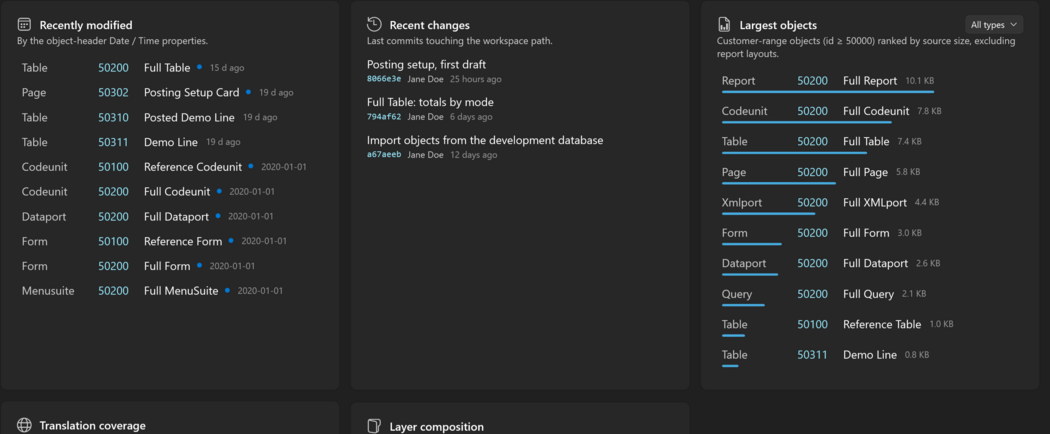
Task: Click the Recent changes heading
Action: (x=429, y=25)
